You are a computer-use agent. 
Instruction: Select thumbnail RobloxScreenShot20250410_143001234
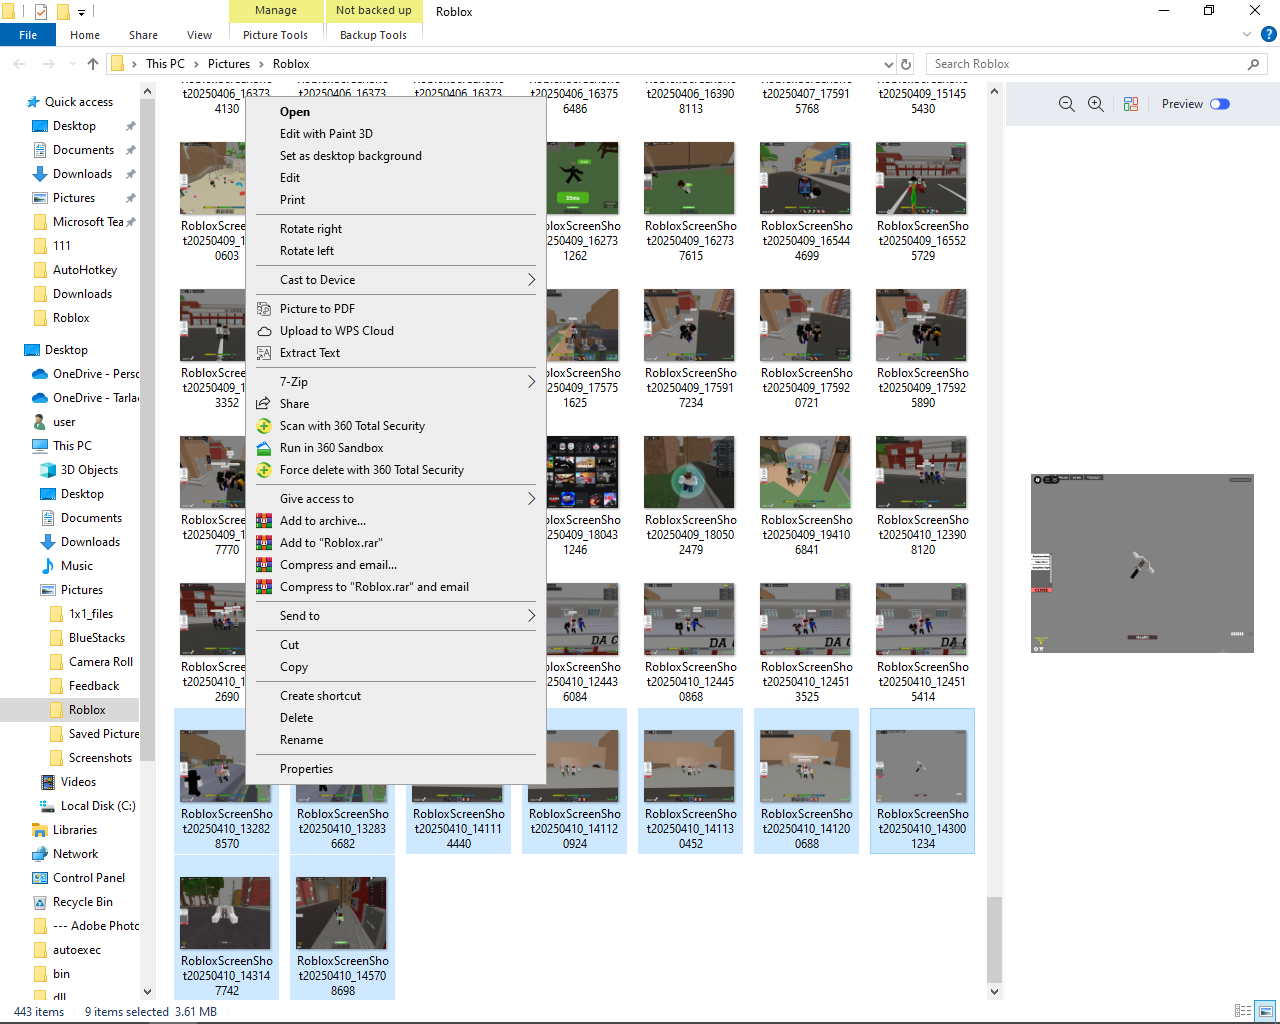tap(922, 781)
